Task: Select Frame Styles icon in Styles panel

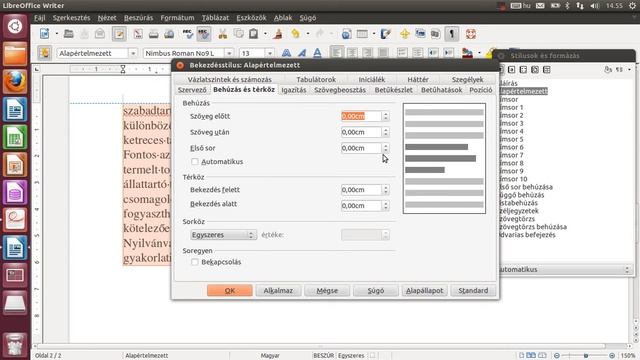Action: [x=523, y=70]
